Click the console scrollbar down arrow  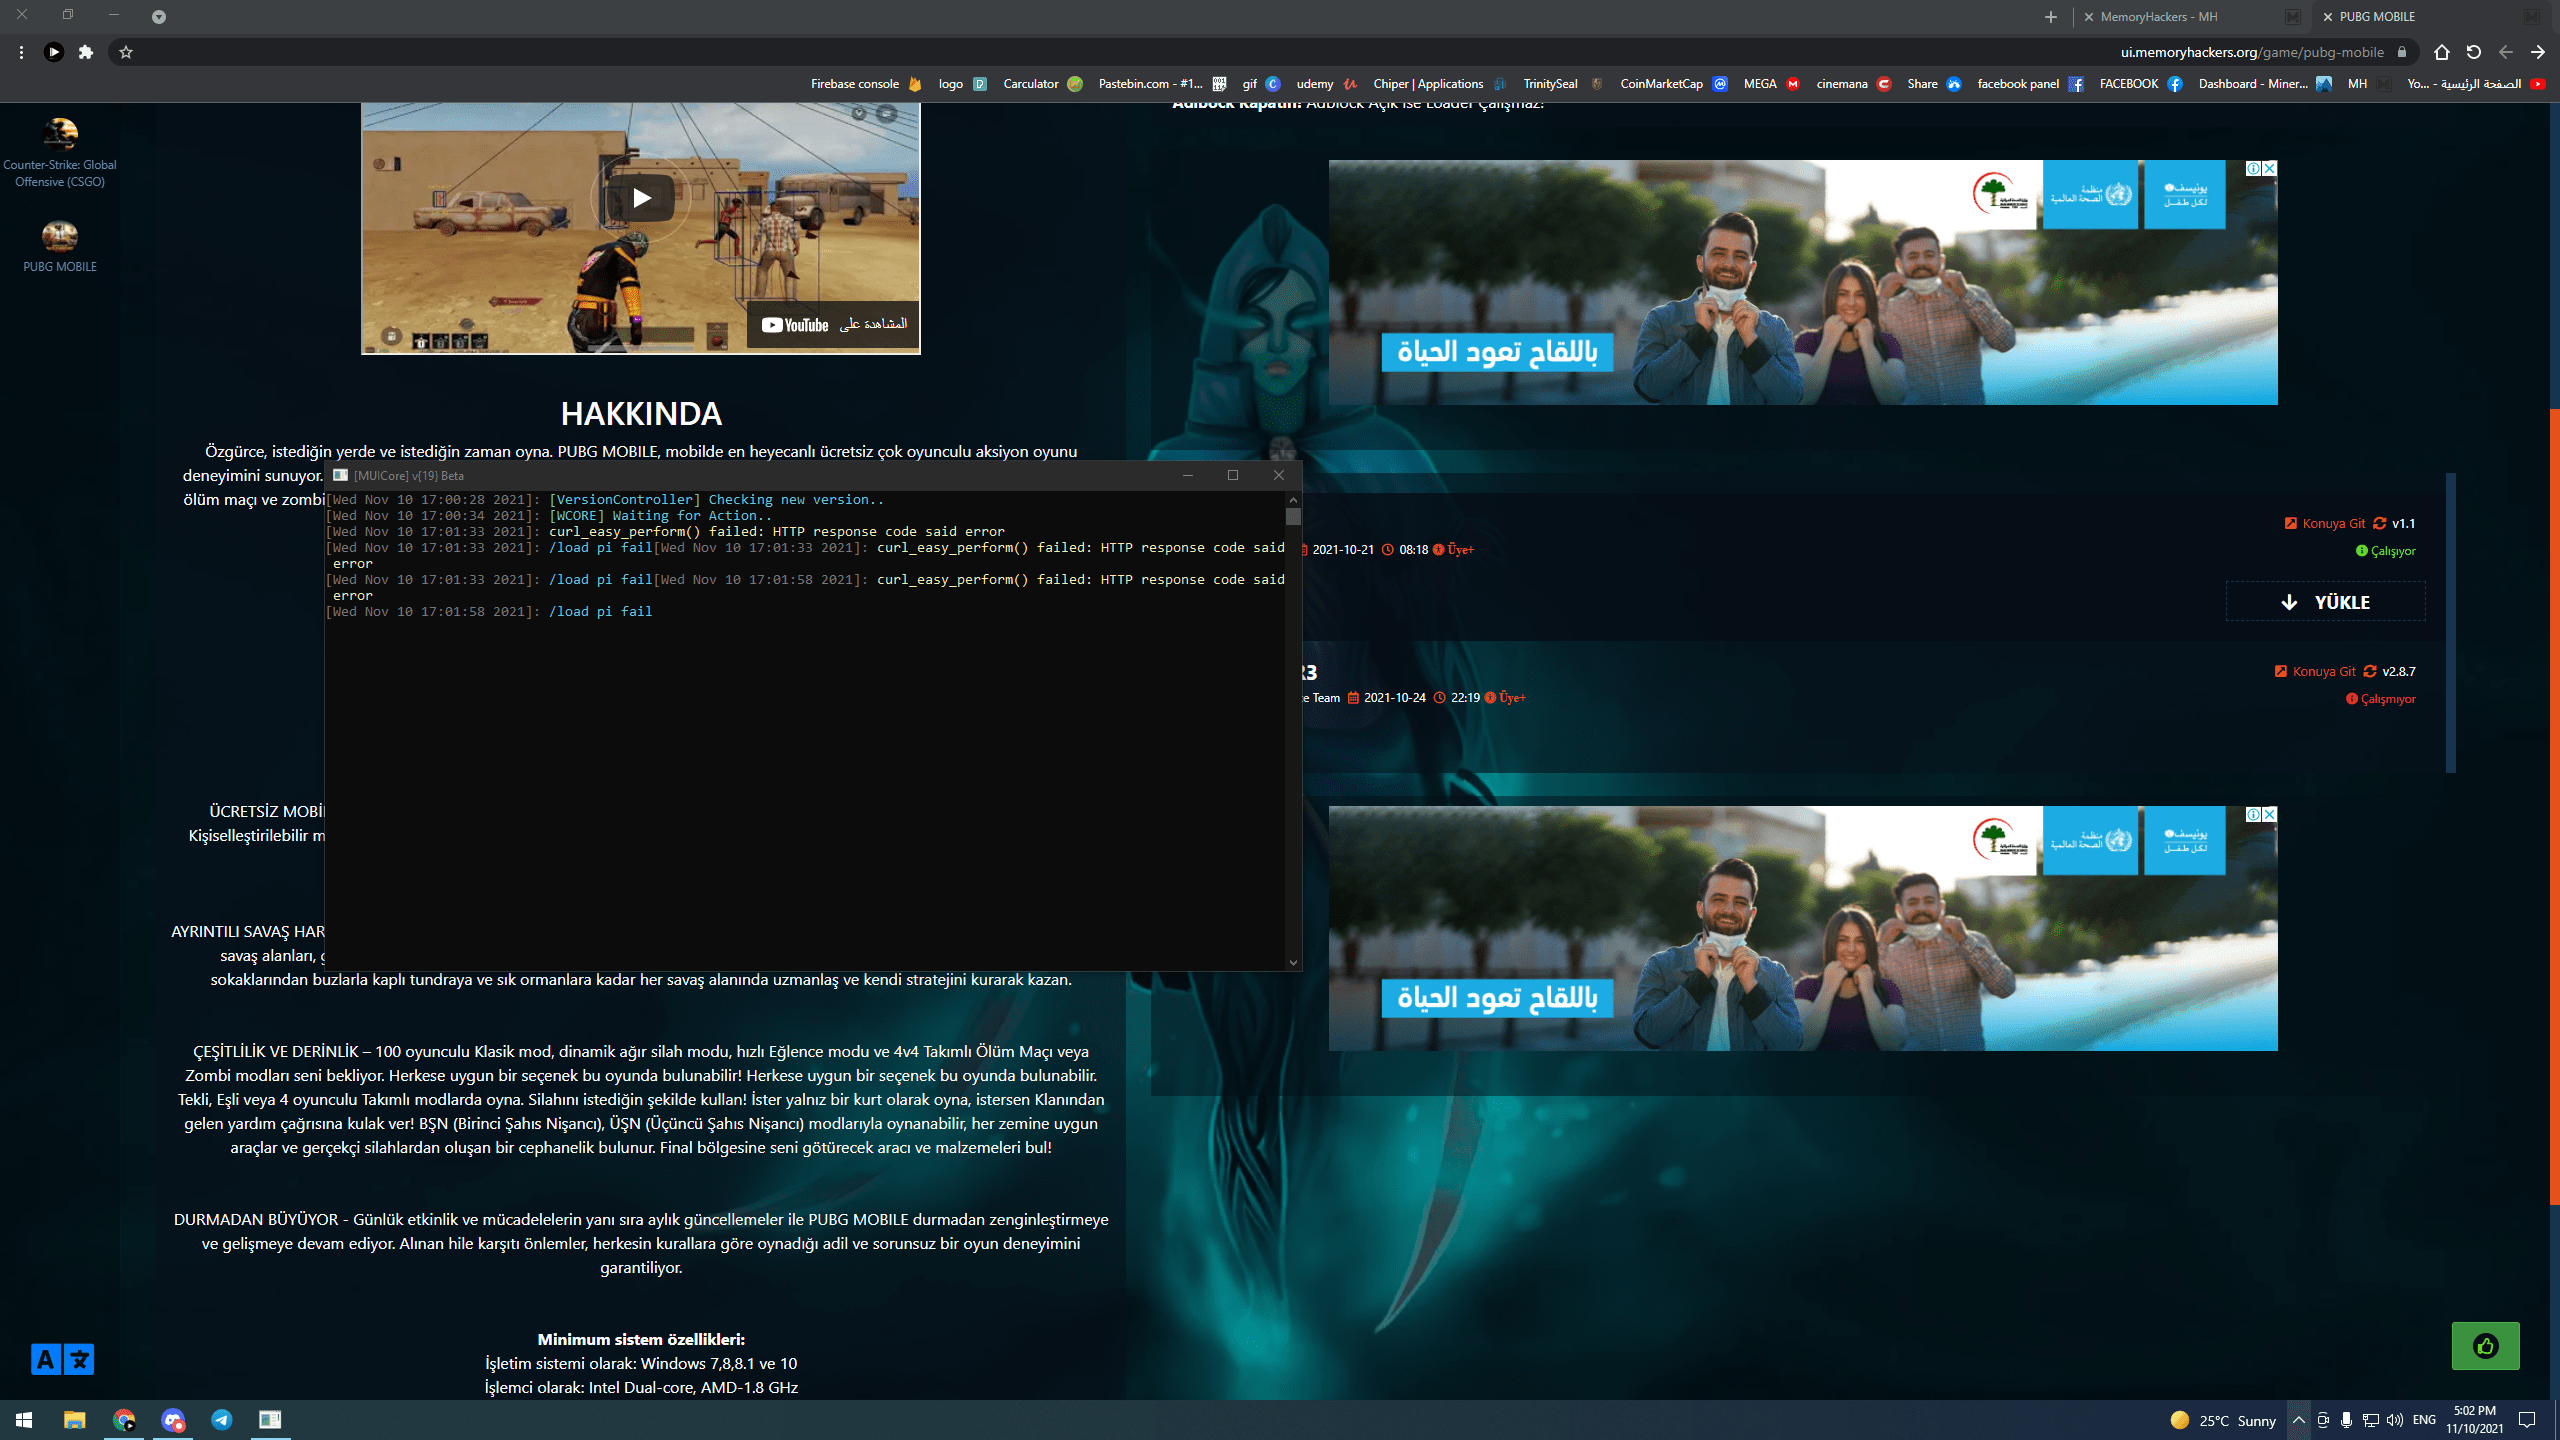(1293, 962)
